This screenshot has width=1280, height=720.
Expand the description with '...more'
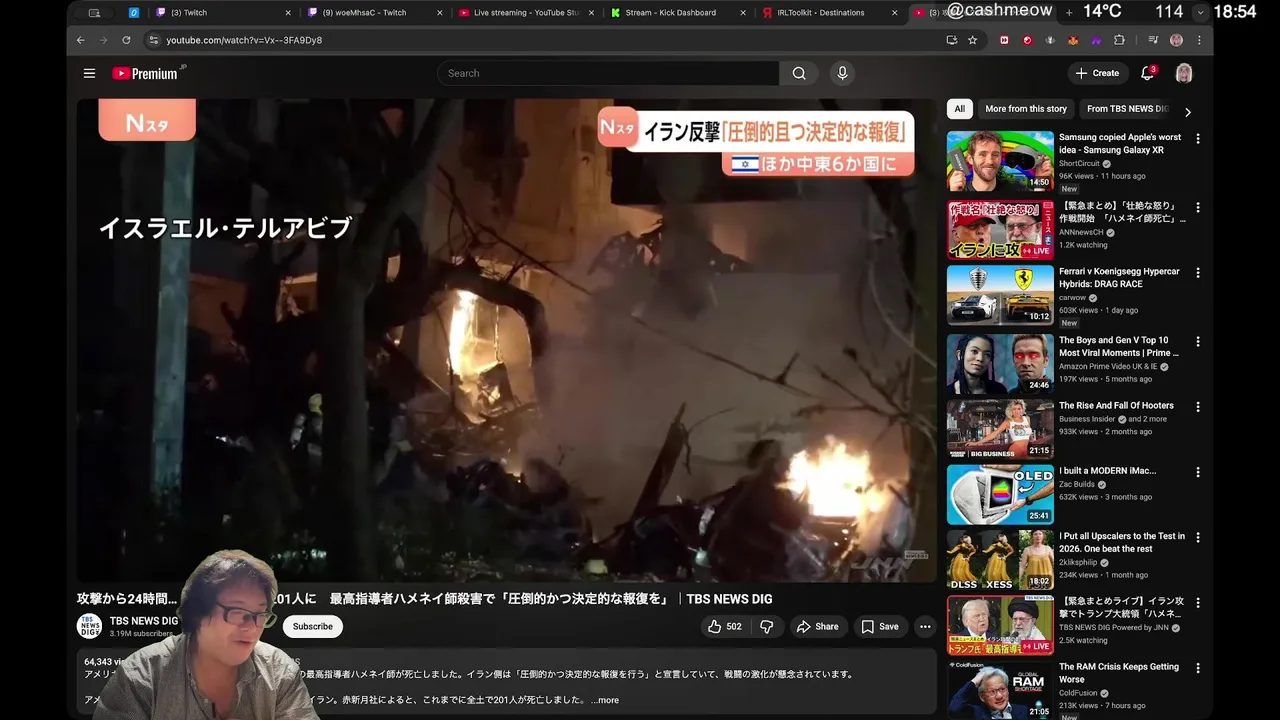click(606, 700)
